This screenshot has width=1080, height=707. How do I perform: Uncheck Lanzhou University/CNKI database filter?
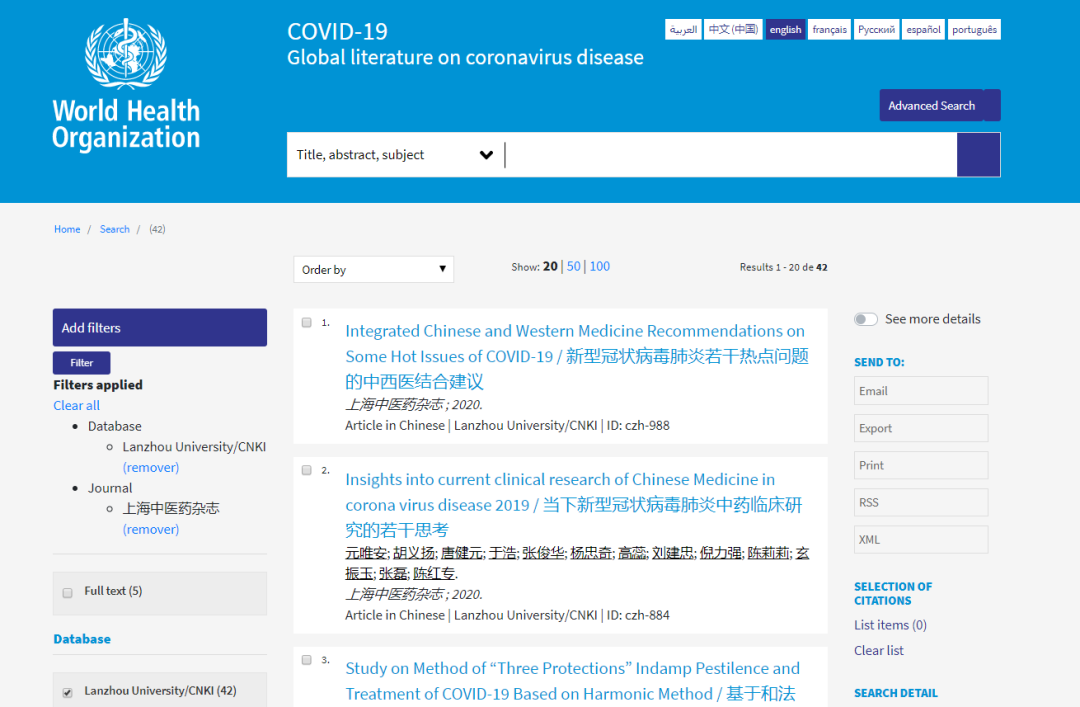[68, 692]
